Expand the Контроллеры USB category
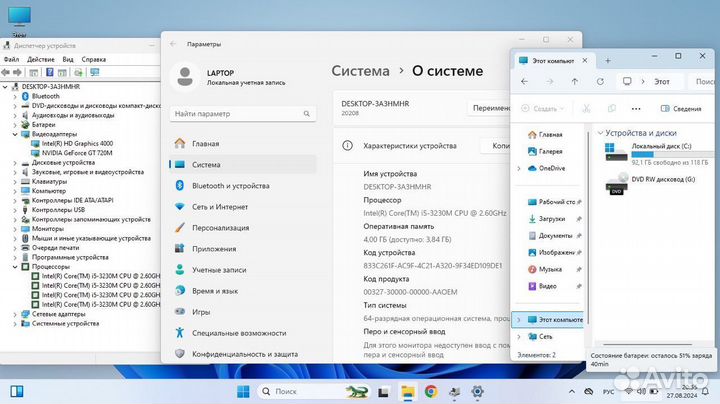720x404 pixels. [15, 210]
